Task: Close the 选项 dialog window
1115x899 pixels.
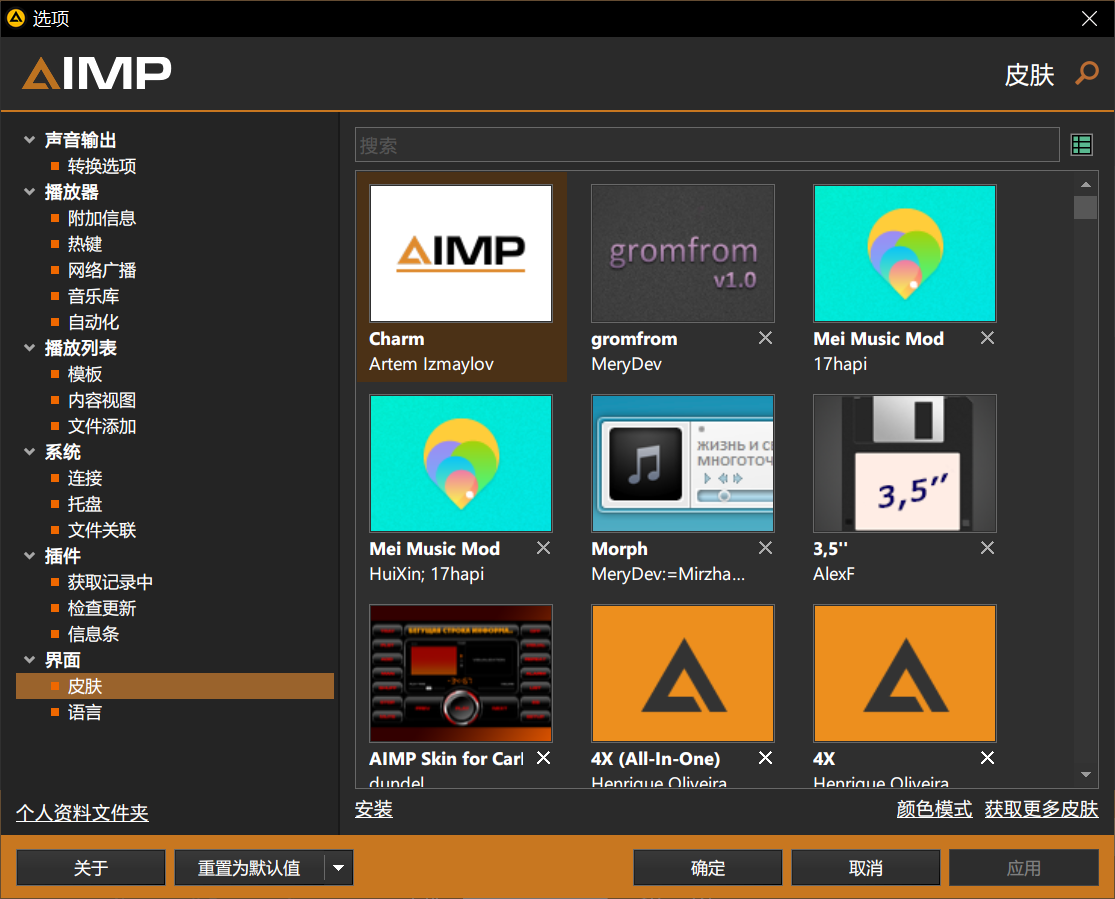Action: pos(1089,18)
